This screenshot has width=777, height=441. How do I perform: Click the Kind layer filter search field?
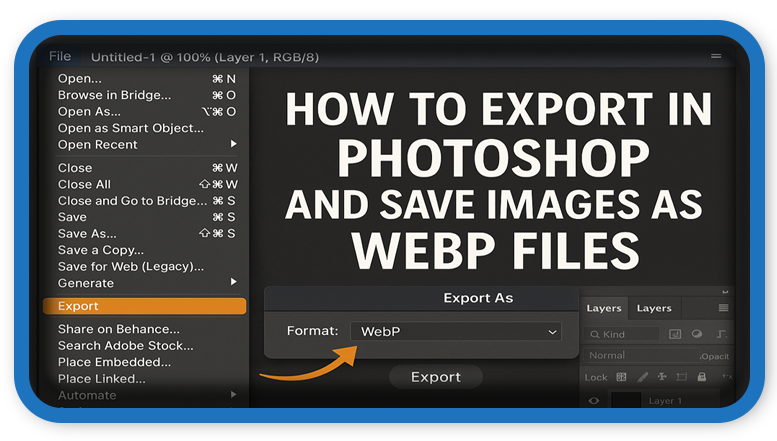tap(622, 334)
